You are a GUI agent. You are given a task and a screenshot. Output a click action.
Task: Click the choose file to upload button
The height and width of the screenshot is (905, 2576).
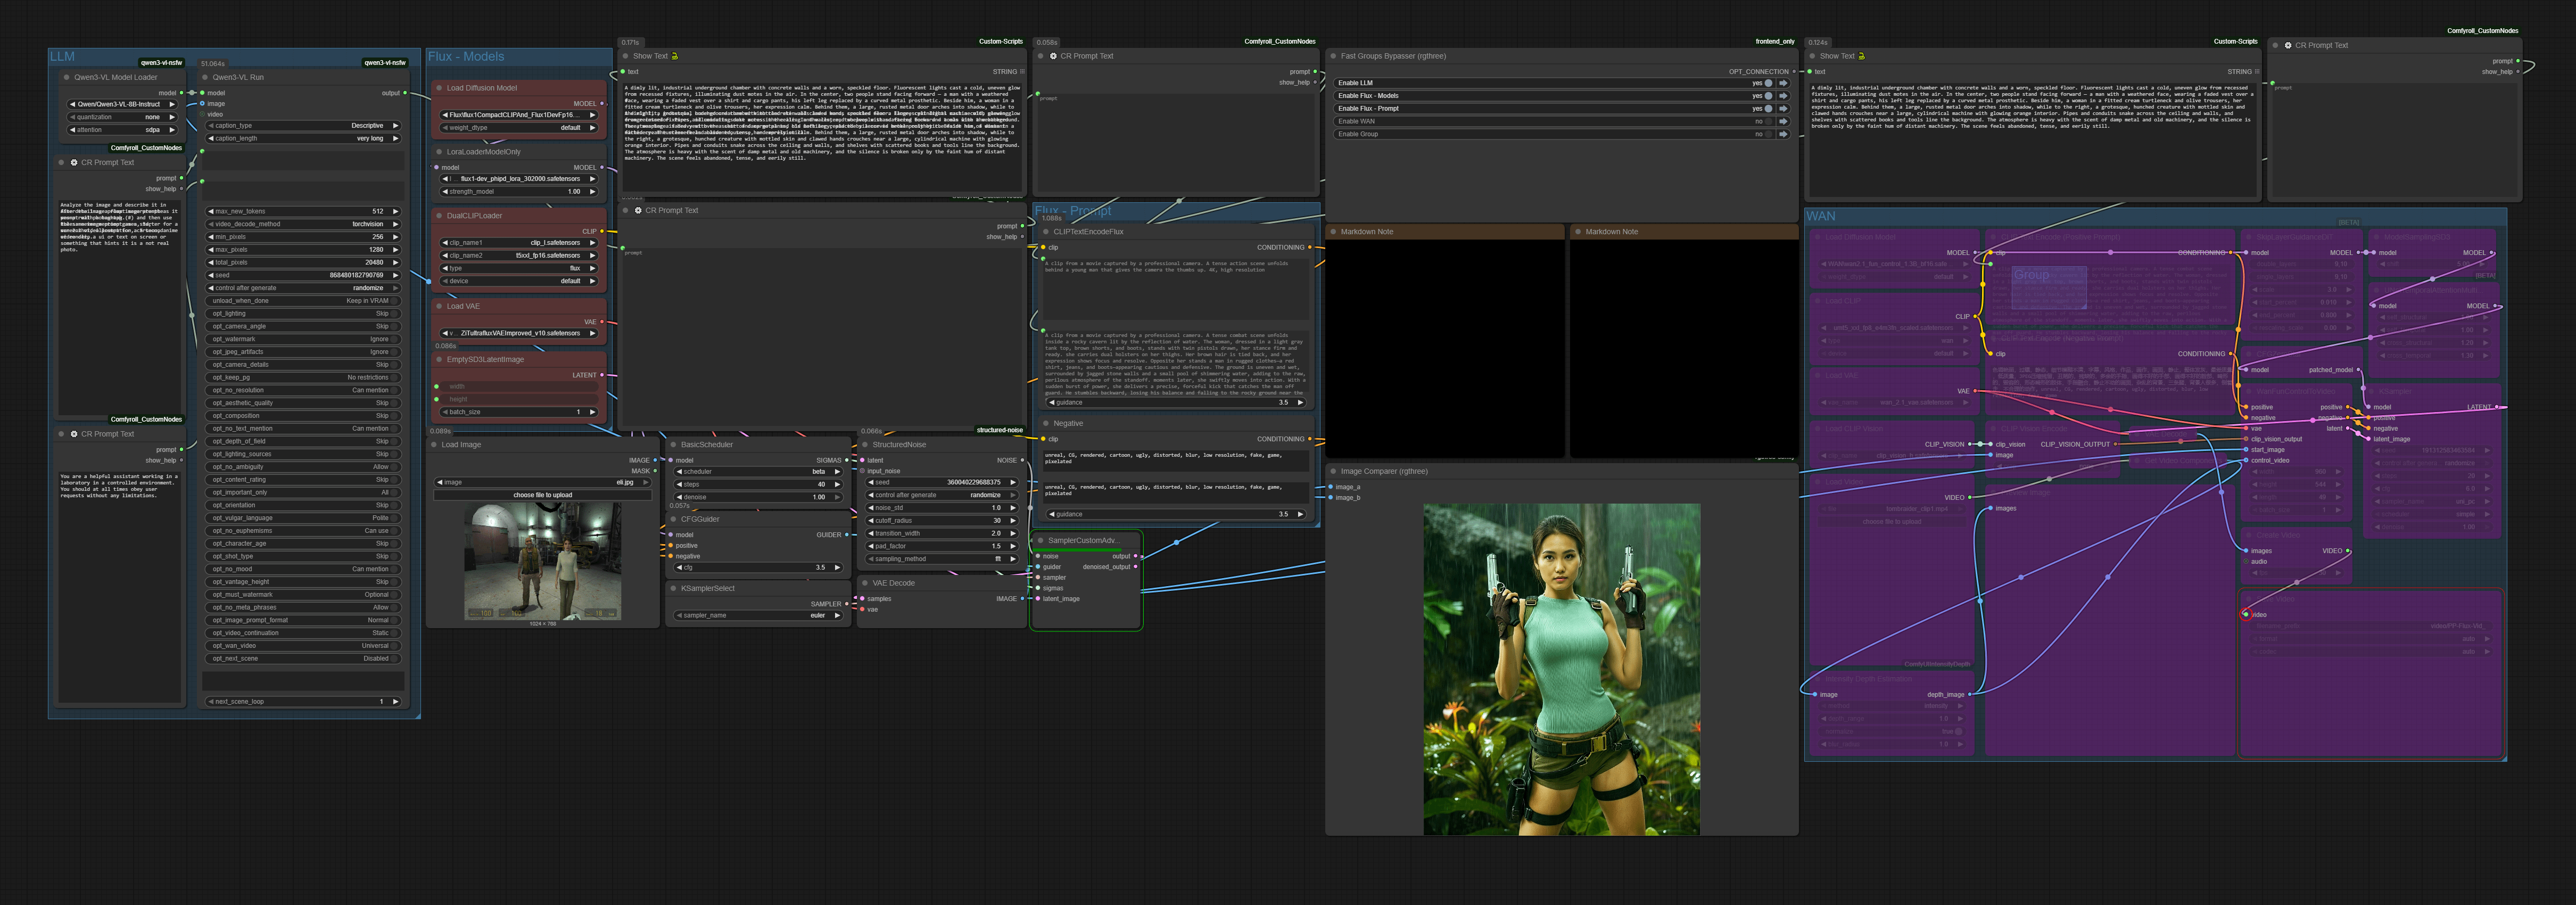pyautogui.click(x=543, y=495)
